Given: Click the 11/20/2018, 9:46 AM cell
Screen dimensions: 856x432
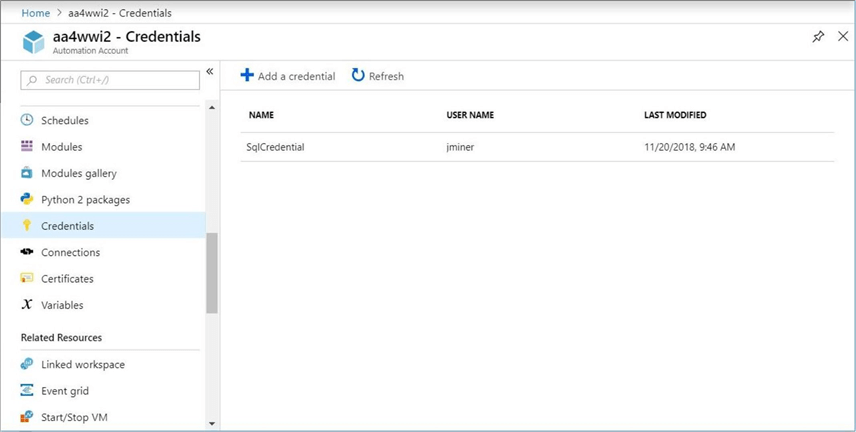Looking at the screenshot, I should (689, 147).
